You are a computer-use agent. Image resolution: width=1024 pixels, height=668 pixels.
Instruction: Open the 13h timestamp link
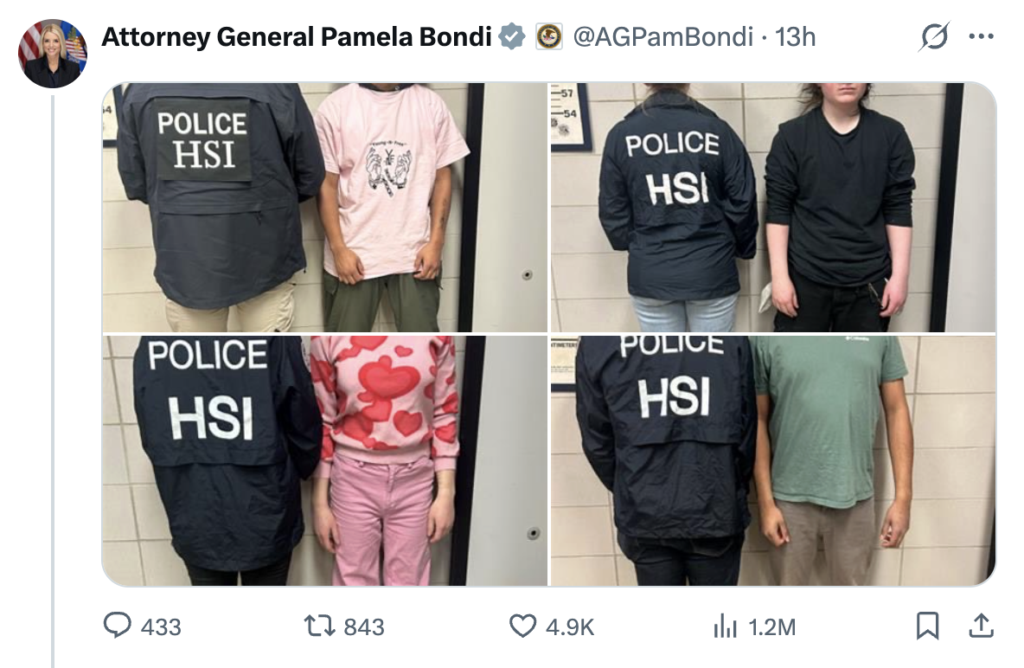point(795,37)
